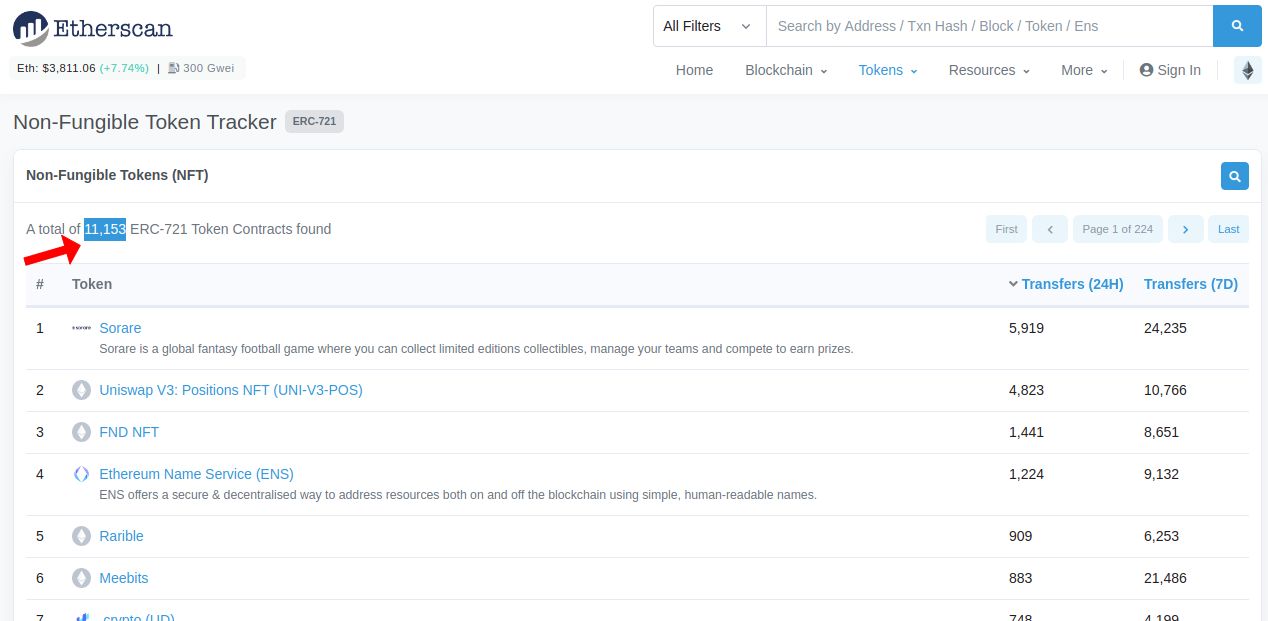
Task: Click the Etherscan logo
Action: point(93,28)
